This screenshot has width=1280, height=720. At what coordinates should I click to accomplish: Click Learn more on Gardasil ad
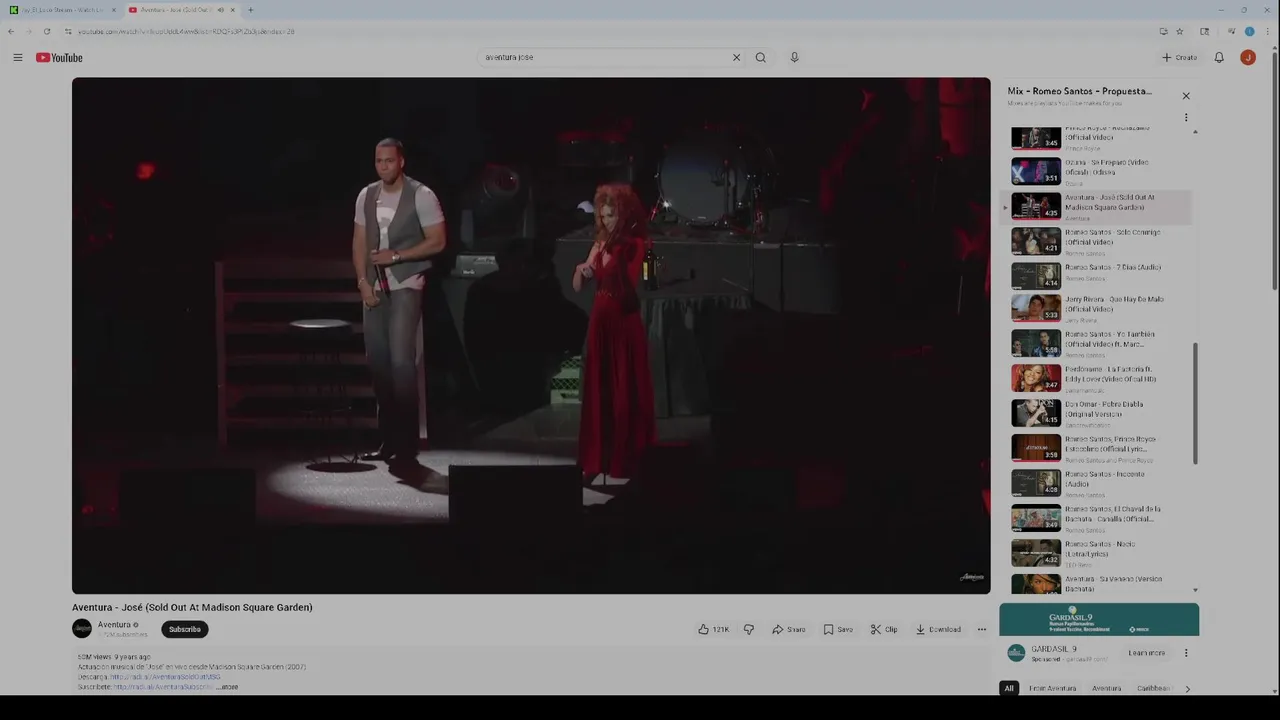click(x=1147, y=653)
